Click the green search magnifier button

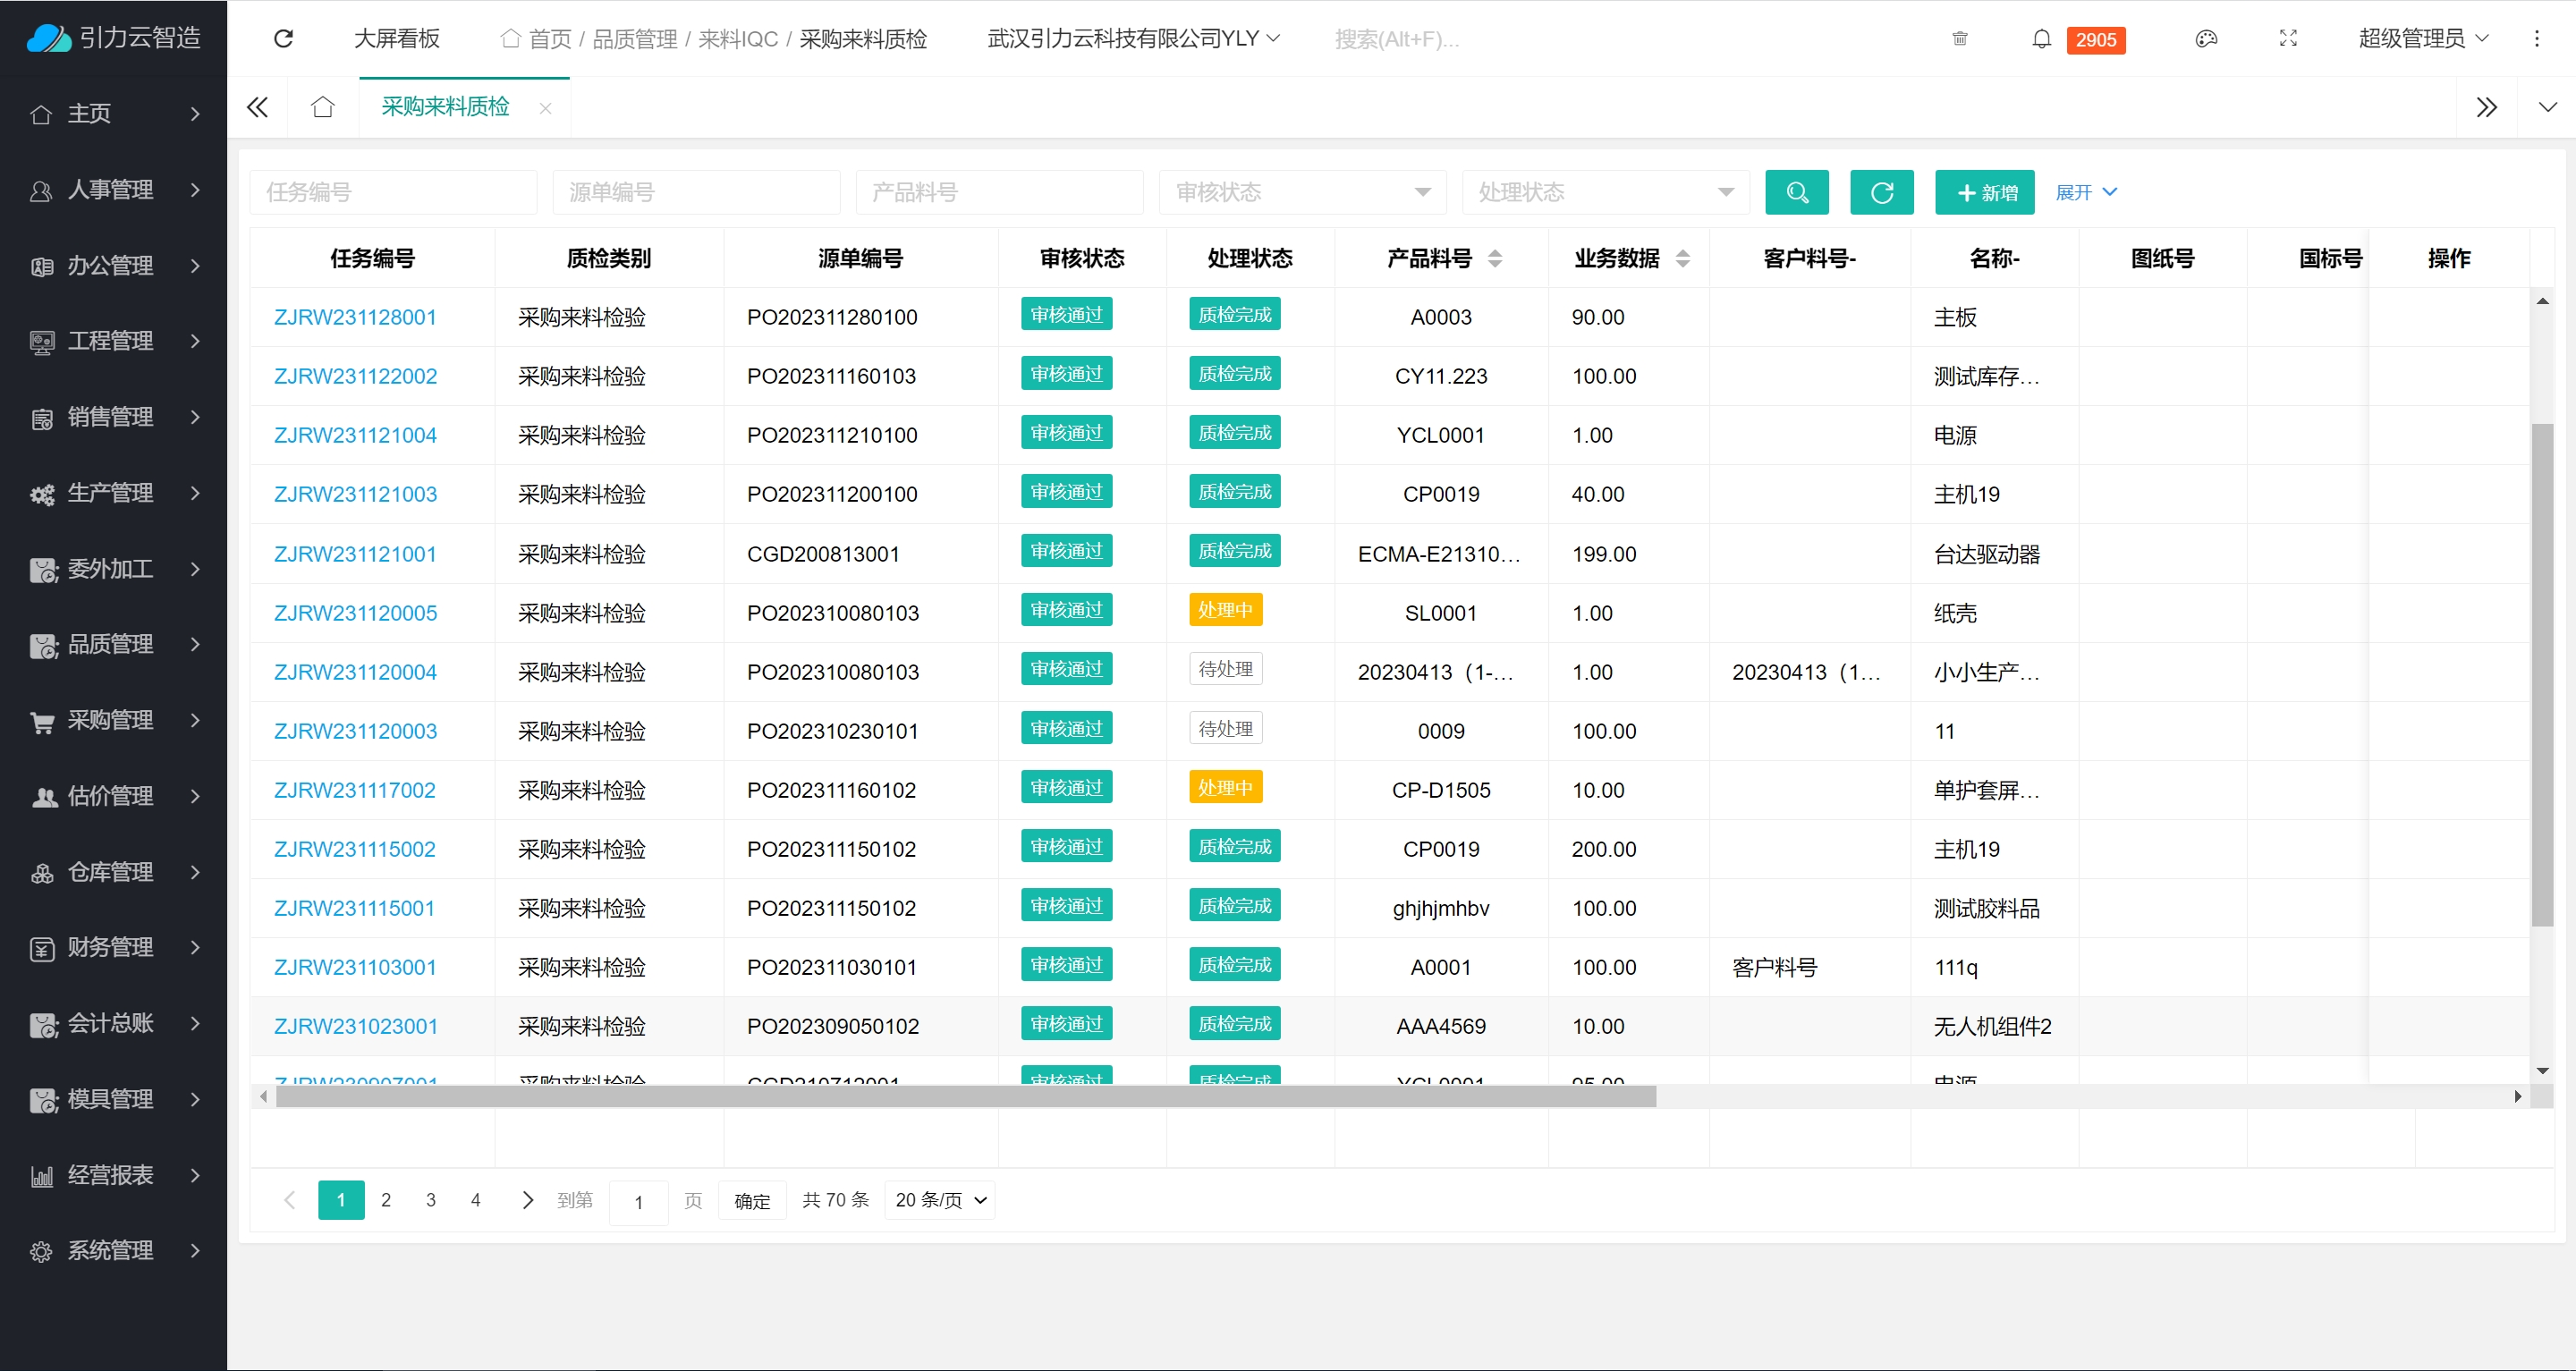click(x=1796, y=192)
